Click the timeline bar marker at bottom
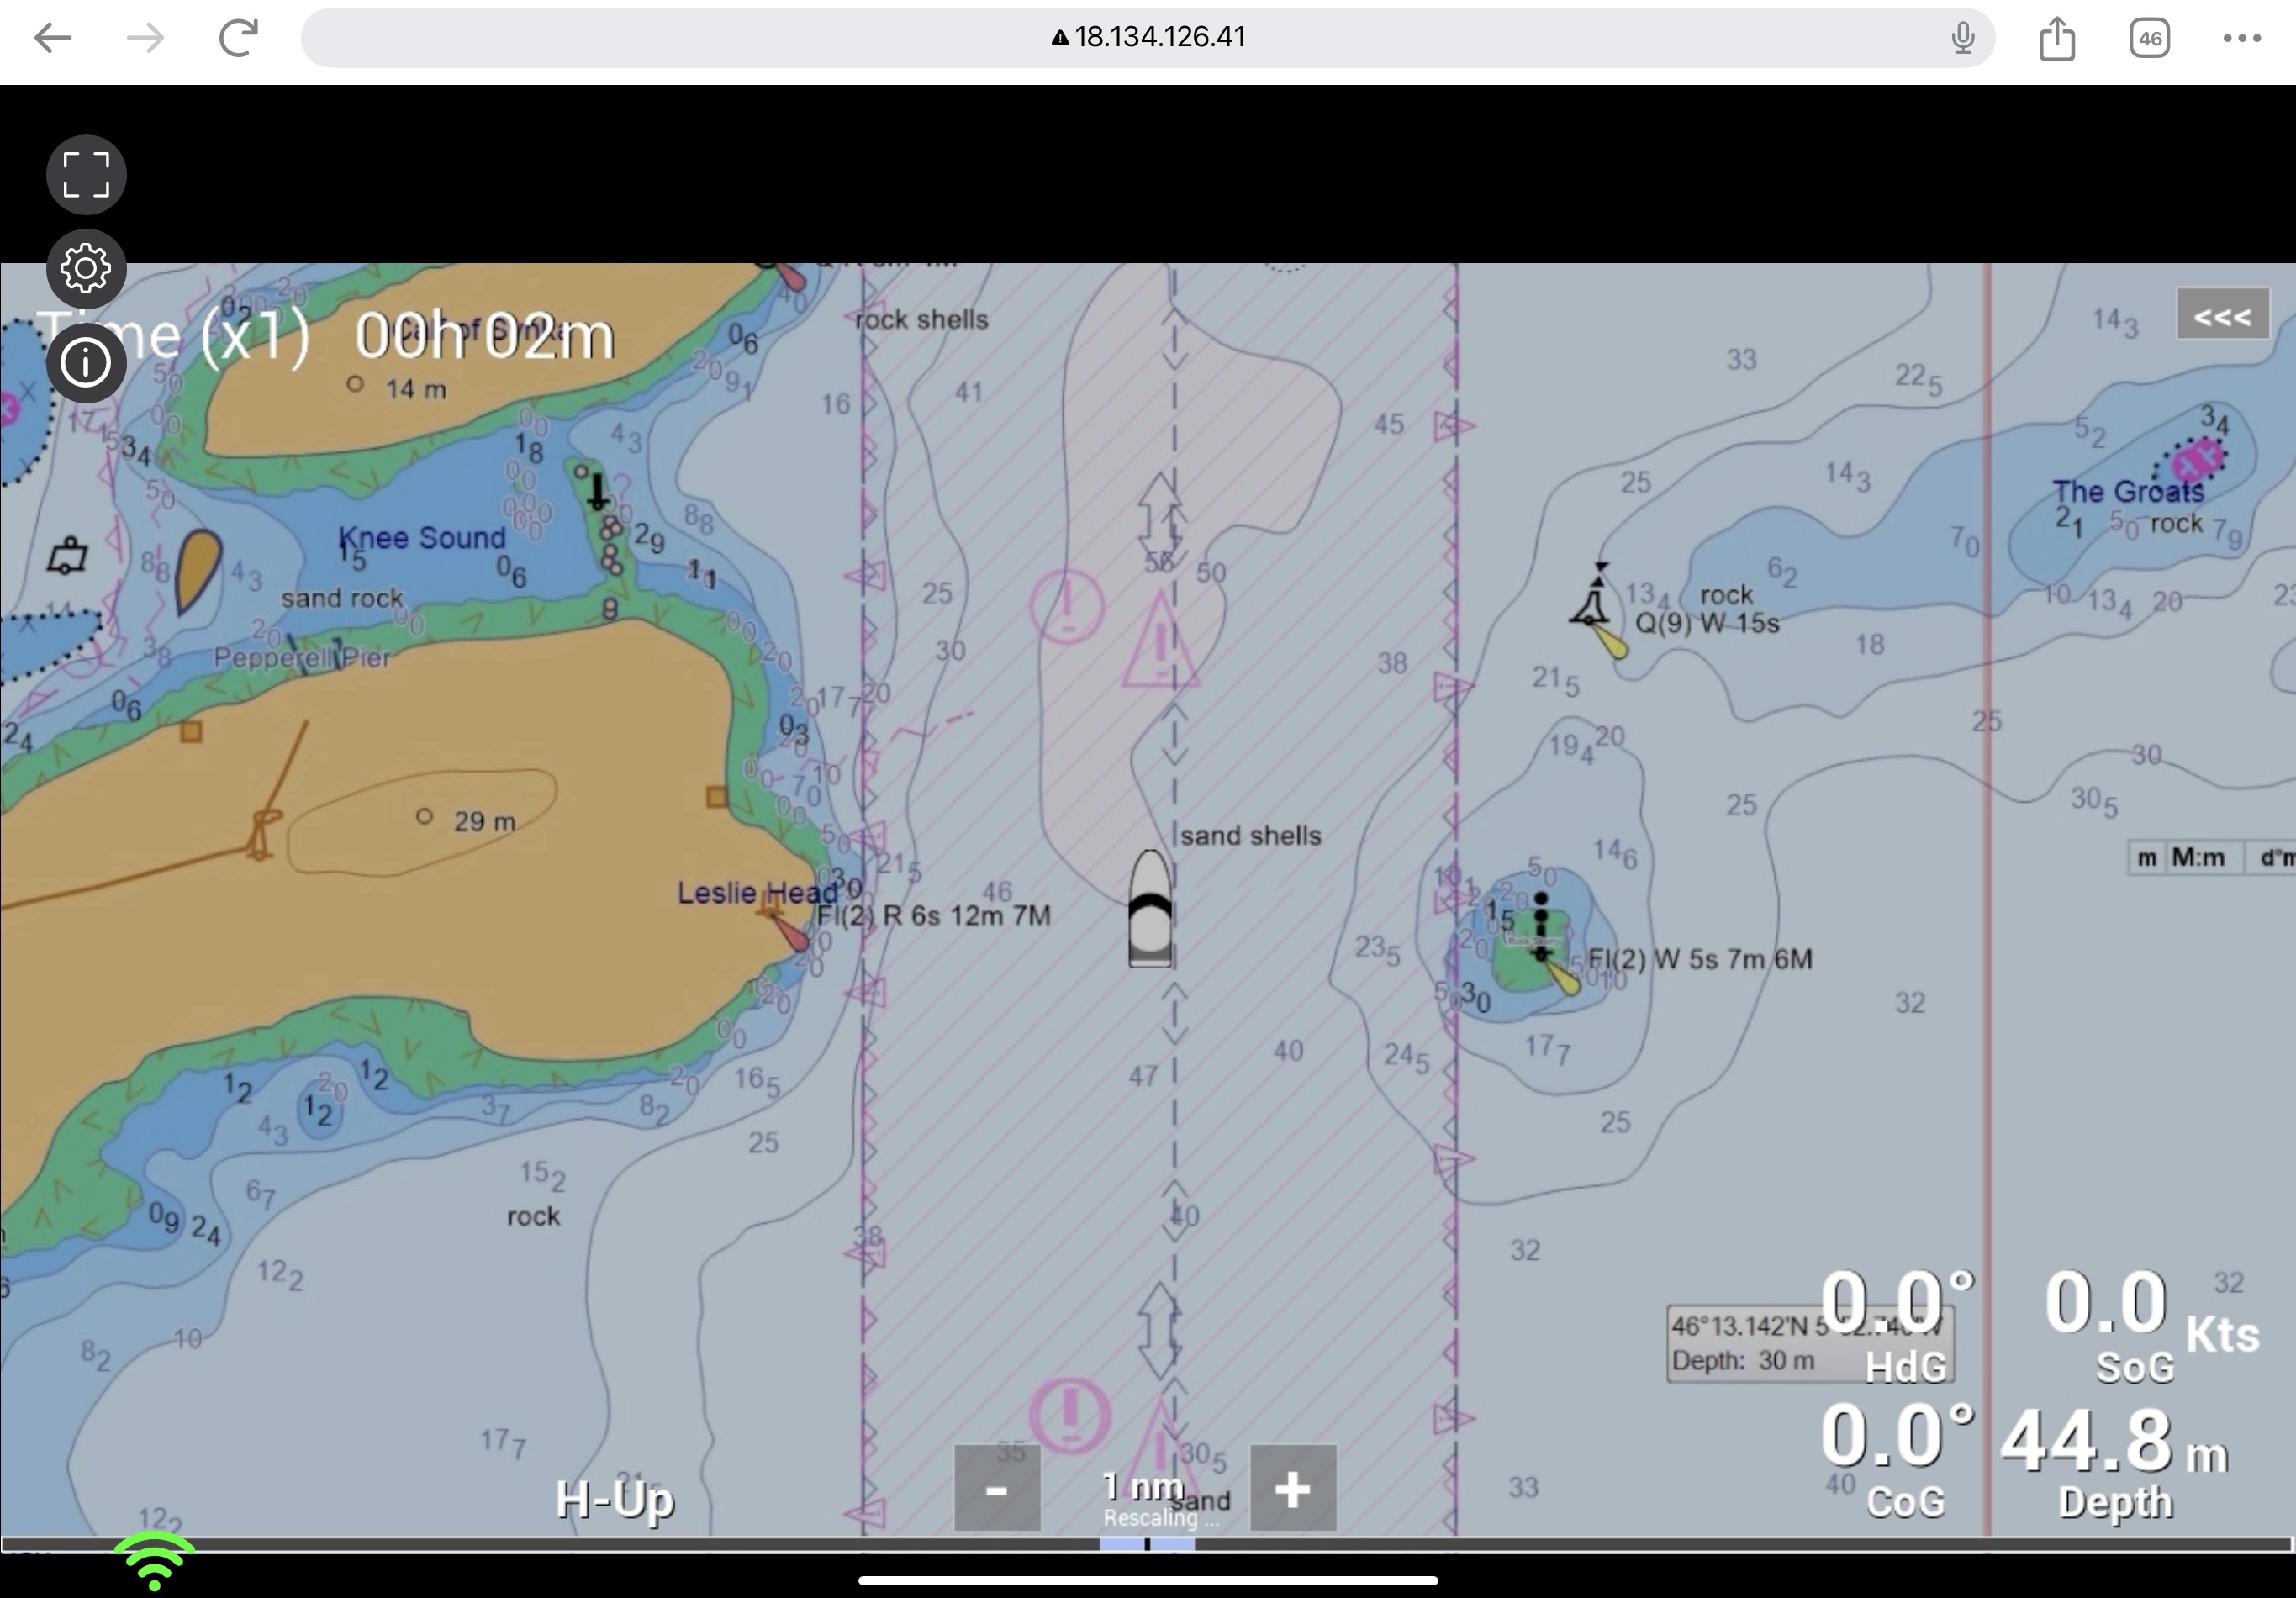This screenshot has width=2296, height=1598. (x=1147, y=1544)
